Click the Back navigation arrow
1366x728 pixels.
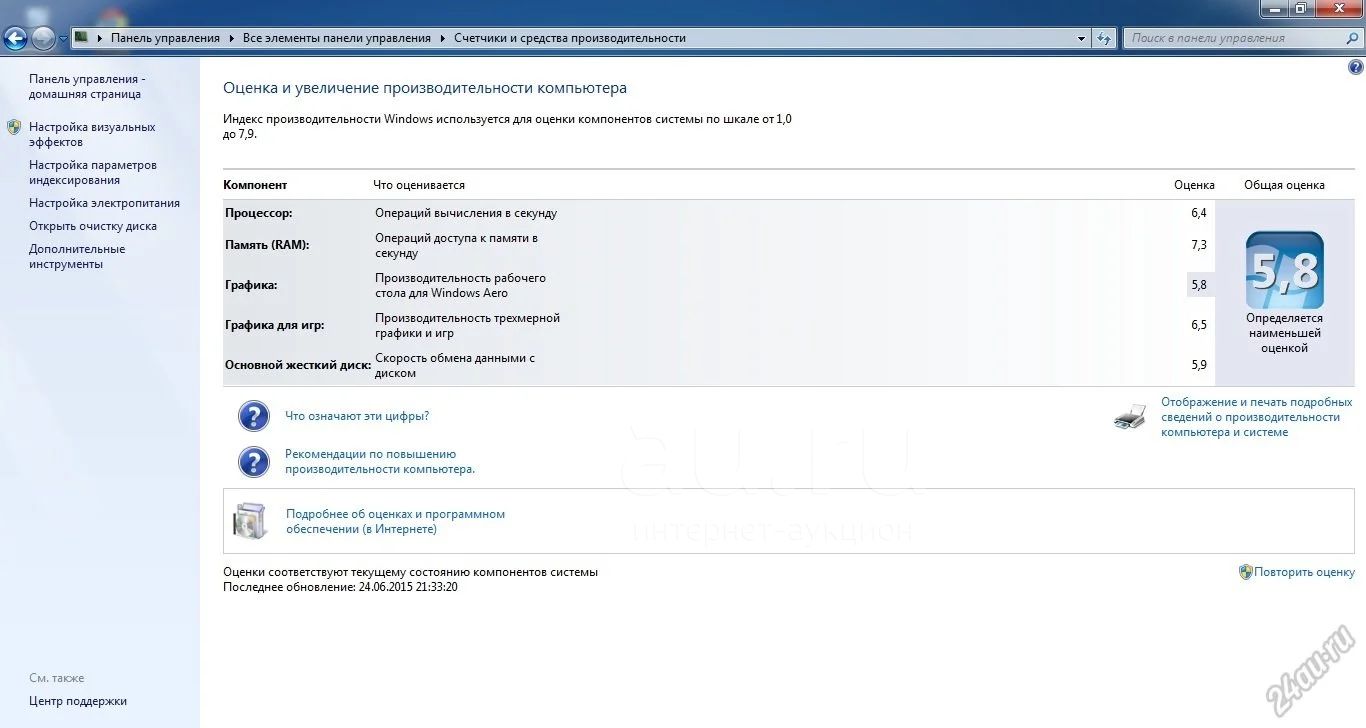pos(15,39)
